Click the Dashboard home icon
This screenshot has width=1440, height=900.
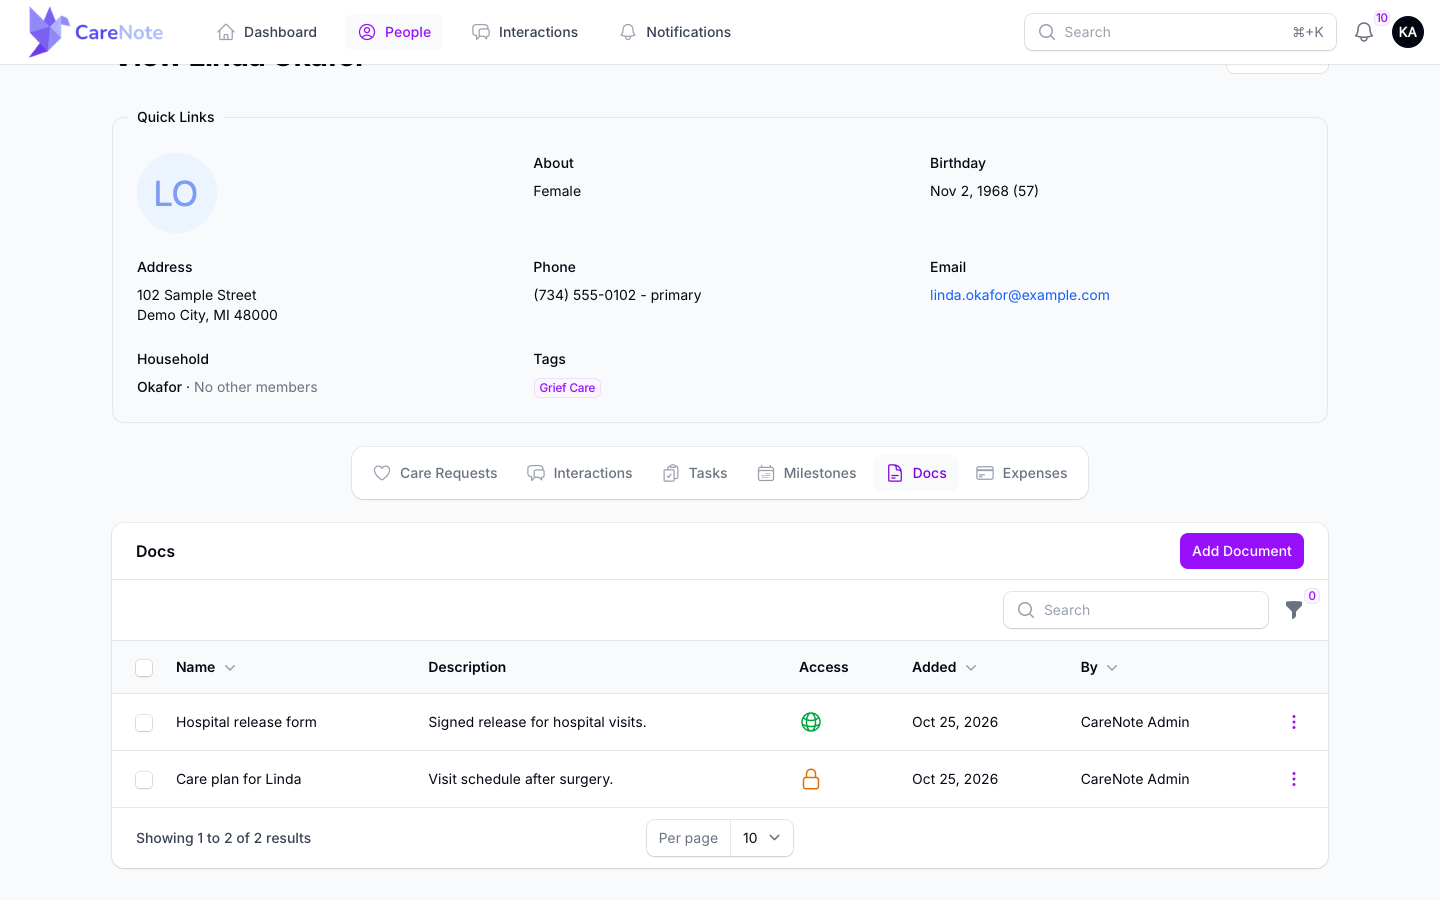click(226, 32)
